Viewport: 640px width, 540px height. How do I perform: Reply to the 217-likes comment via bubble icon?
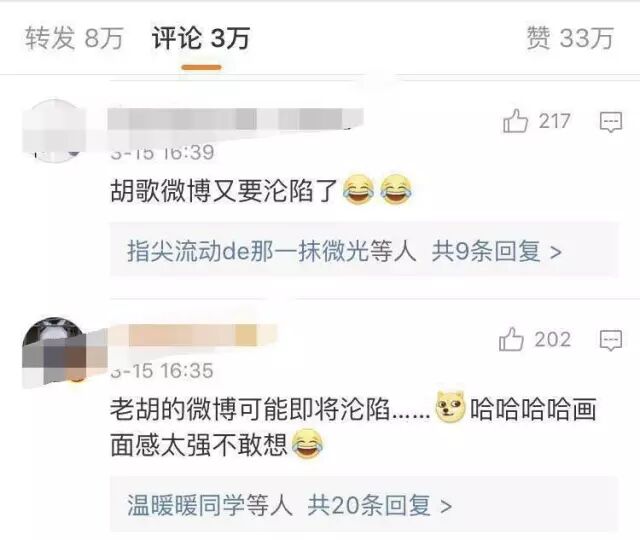(611, 122)
